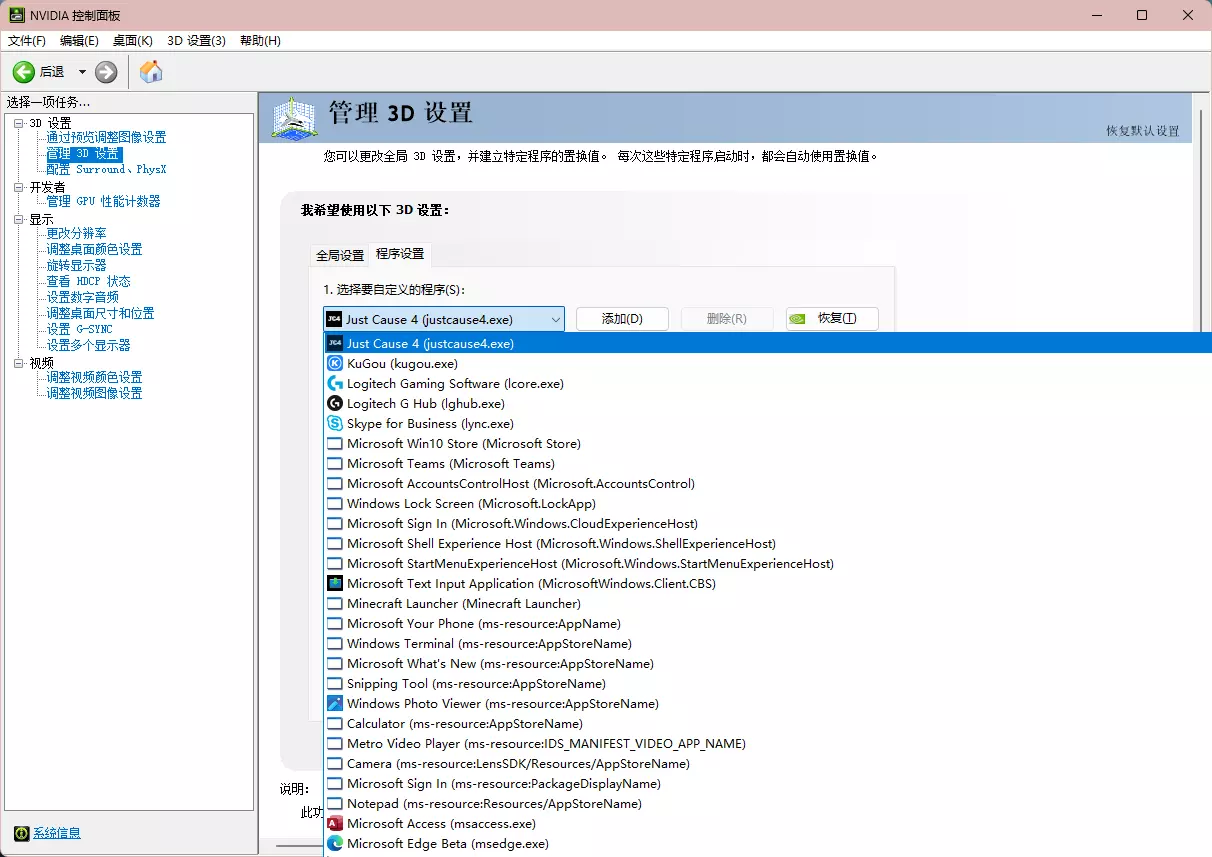This screenshot has width=1212, height=857.
Task: Click the 恢复(T) button
Action: pos(832,319)
